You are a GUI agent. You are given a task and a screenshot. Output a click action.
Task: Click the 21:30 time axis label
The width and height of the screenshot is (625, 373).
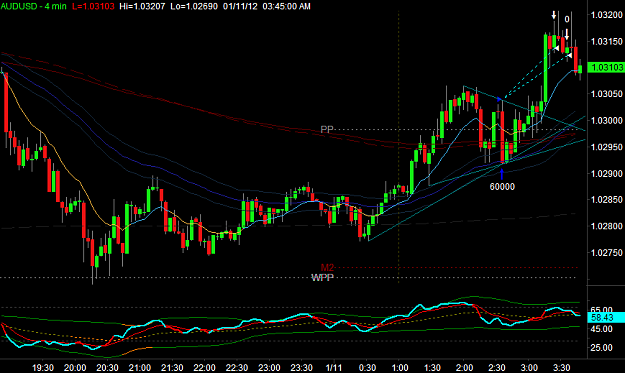pos(172,367)
